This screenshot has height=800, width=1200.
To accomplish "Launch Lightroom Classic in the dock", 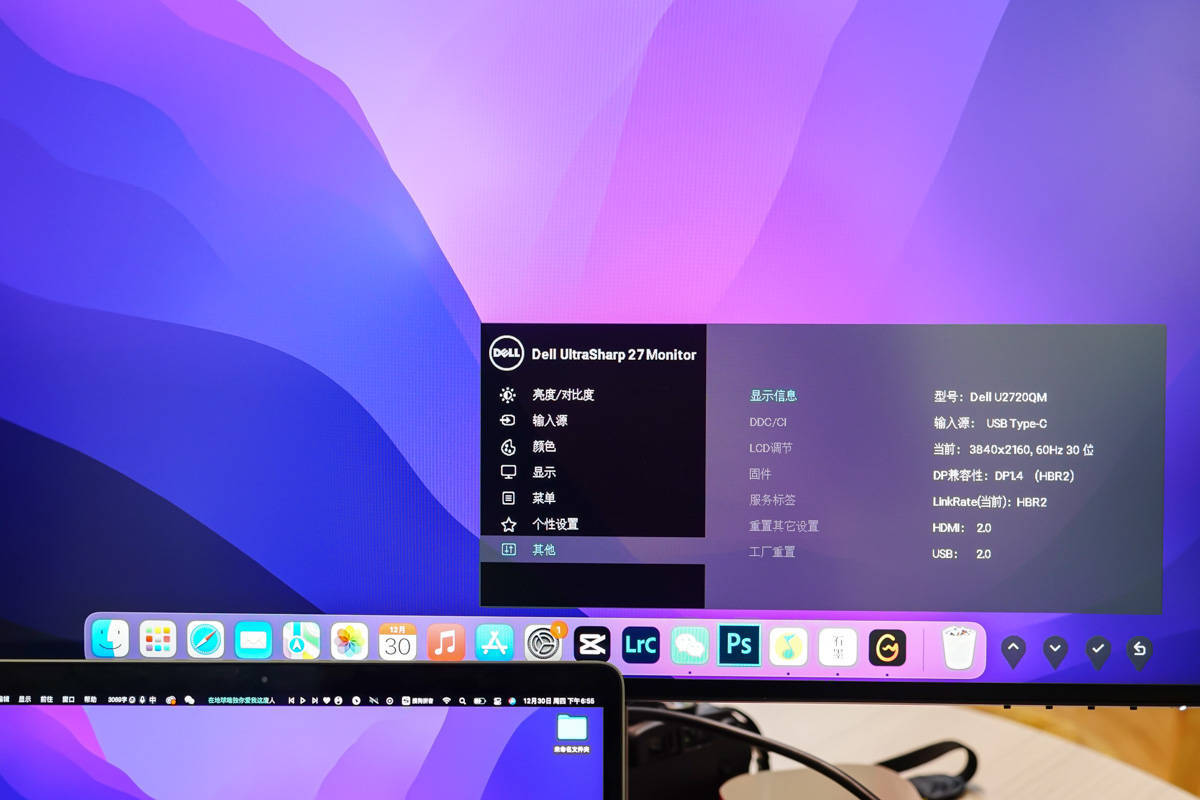I will [x=640, y=645].
